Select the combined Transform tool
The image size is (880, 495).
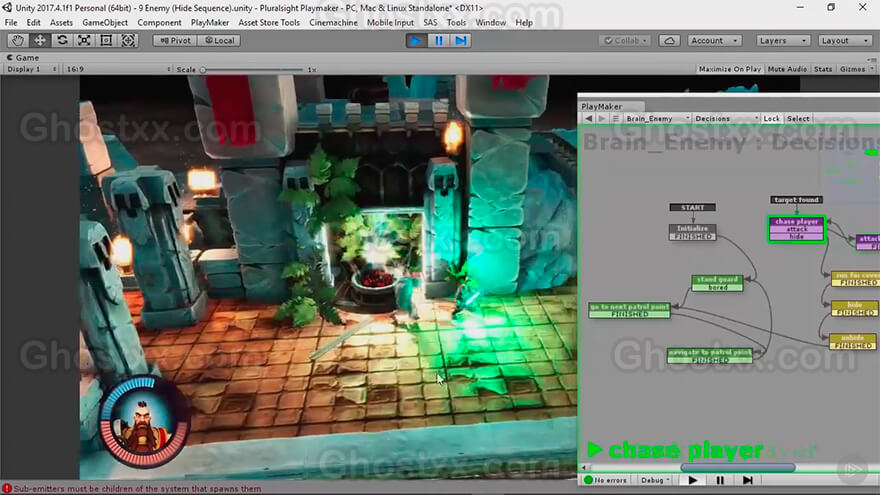click(x=128, y=40)
